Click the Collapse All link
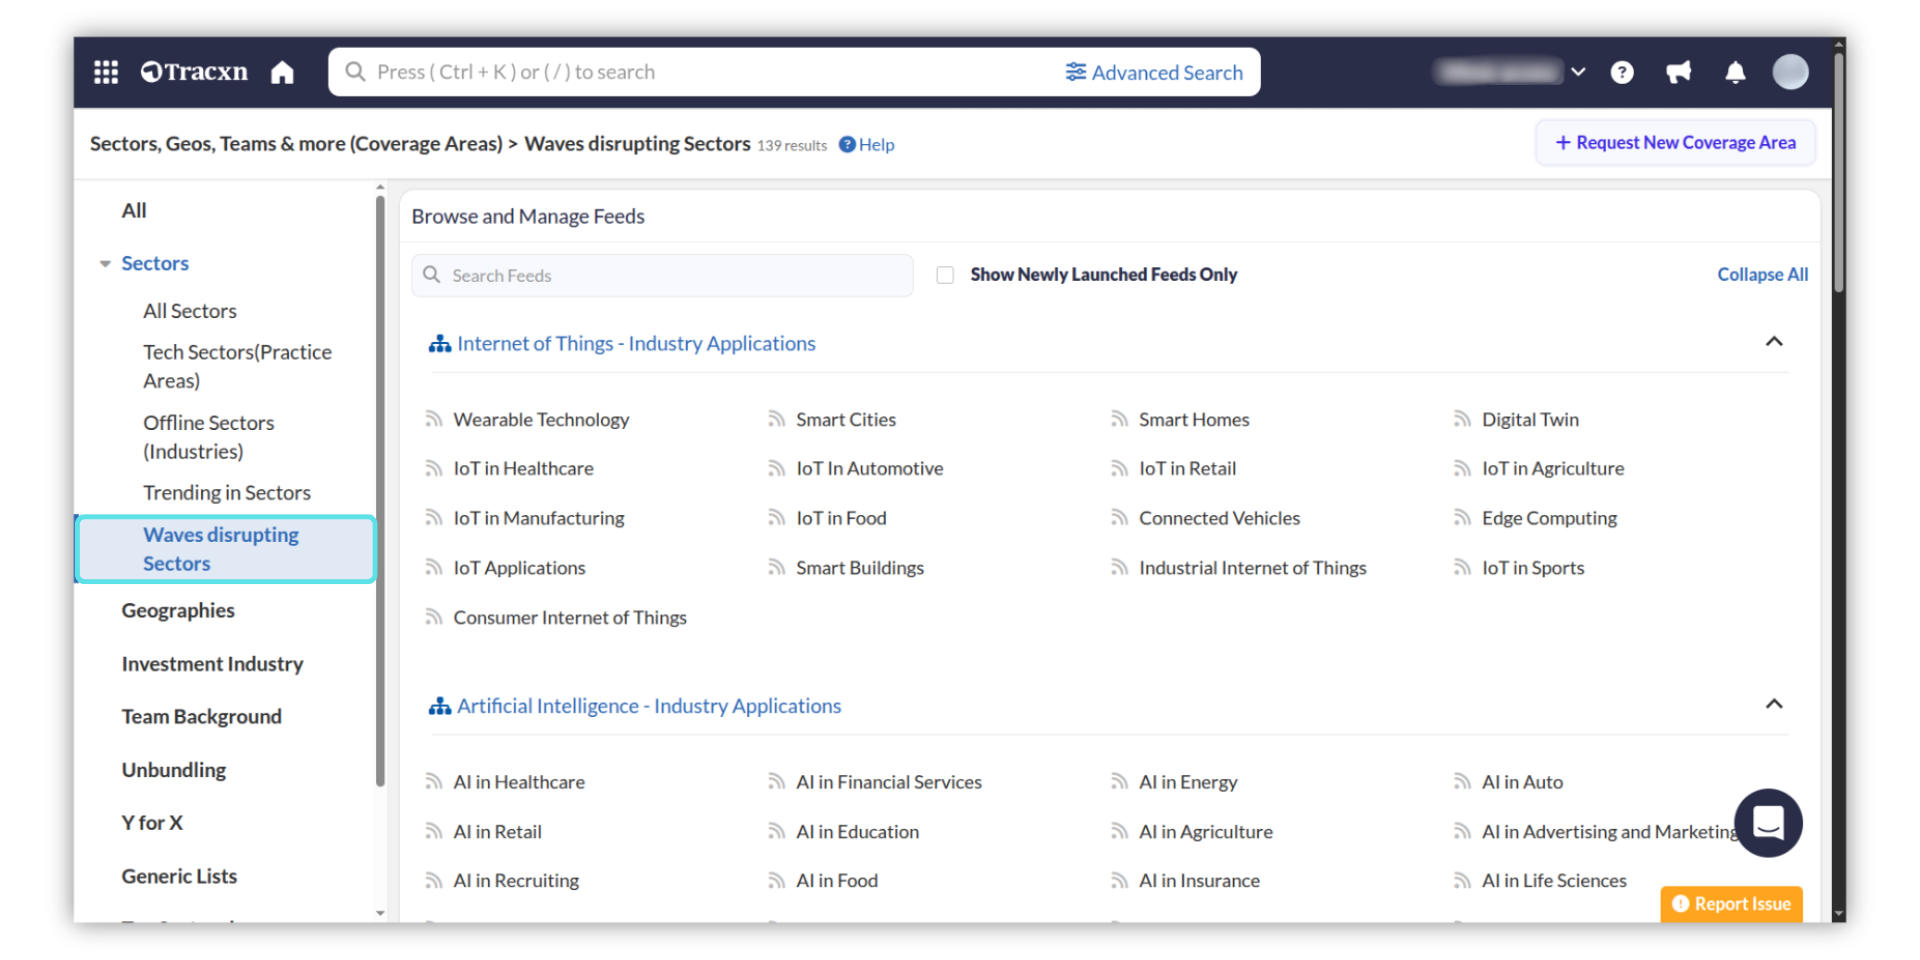The image size is (1920, 960). coord(1762,275)
